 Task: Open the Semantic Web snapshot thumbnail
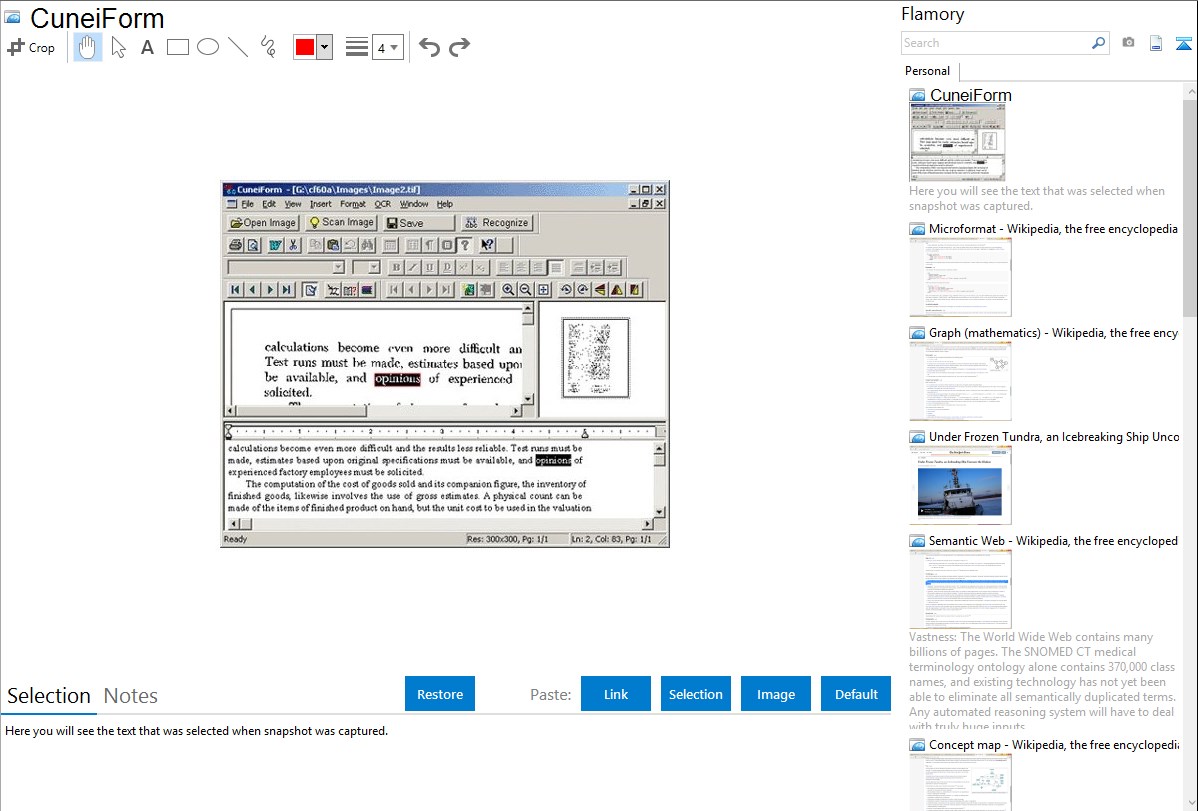pos(960,589)
